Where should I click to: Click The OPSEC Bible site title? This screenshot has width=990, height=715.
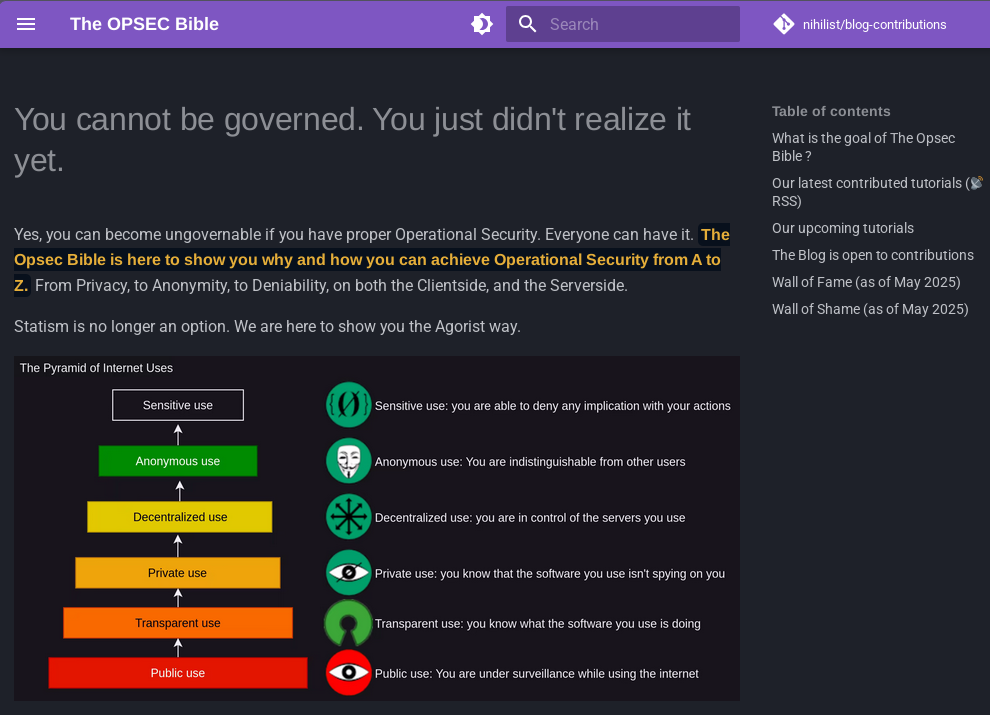point(144,24)
